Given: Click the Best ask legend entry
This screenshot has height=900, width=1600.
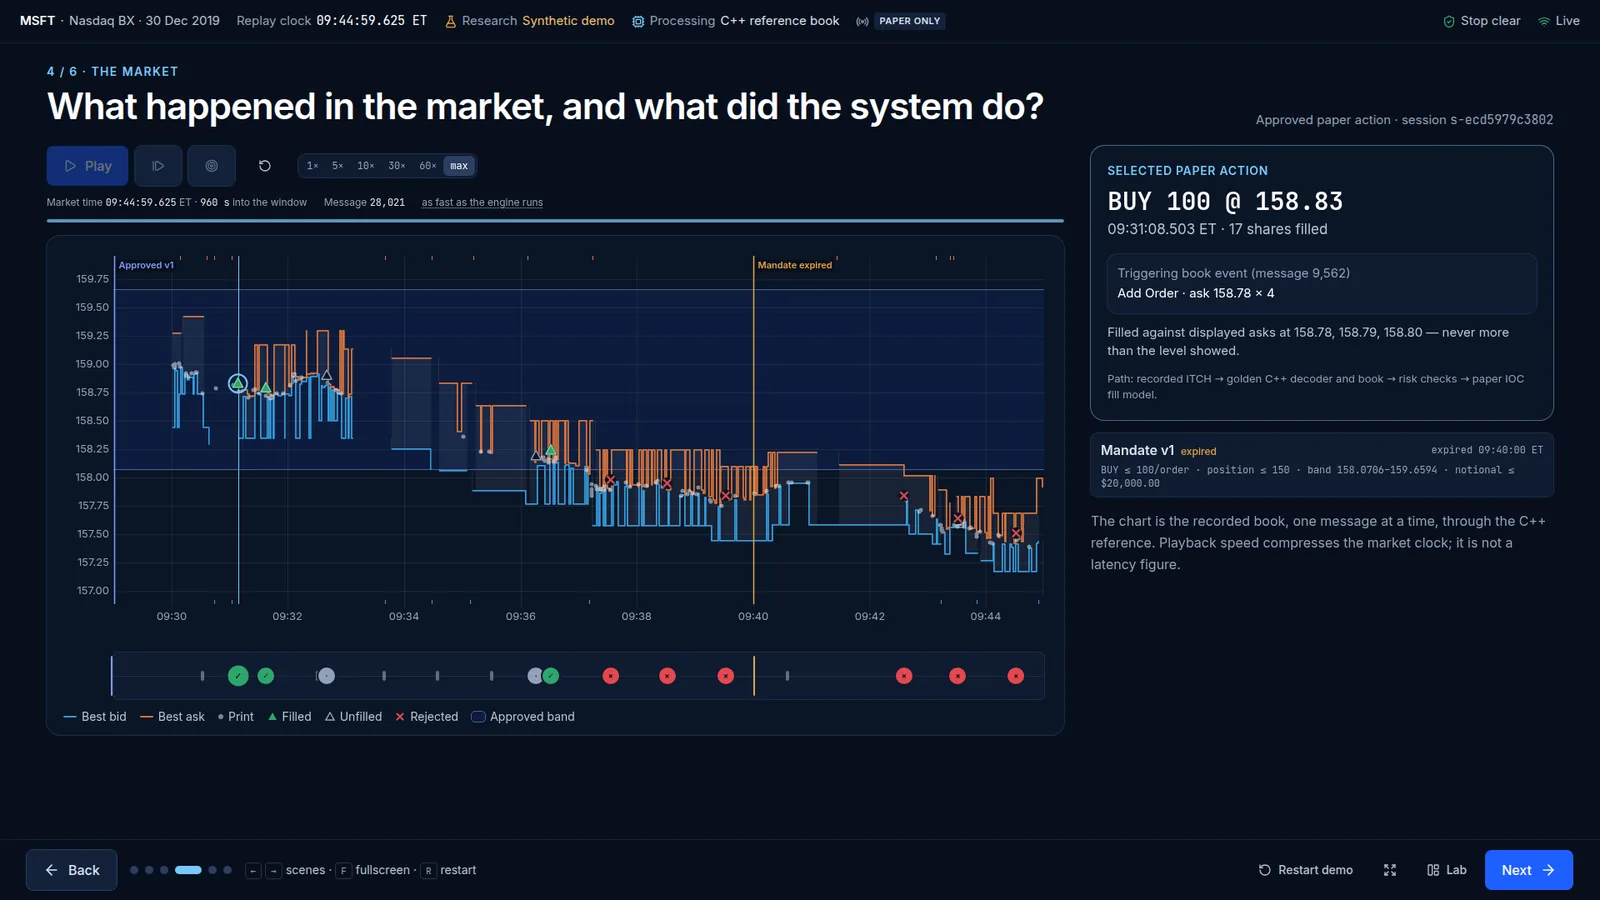Looking at the screenshot, I should tap(172, 717).
